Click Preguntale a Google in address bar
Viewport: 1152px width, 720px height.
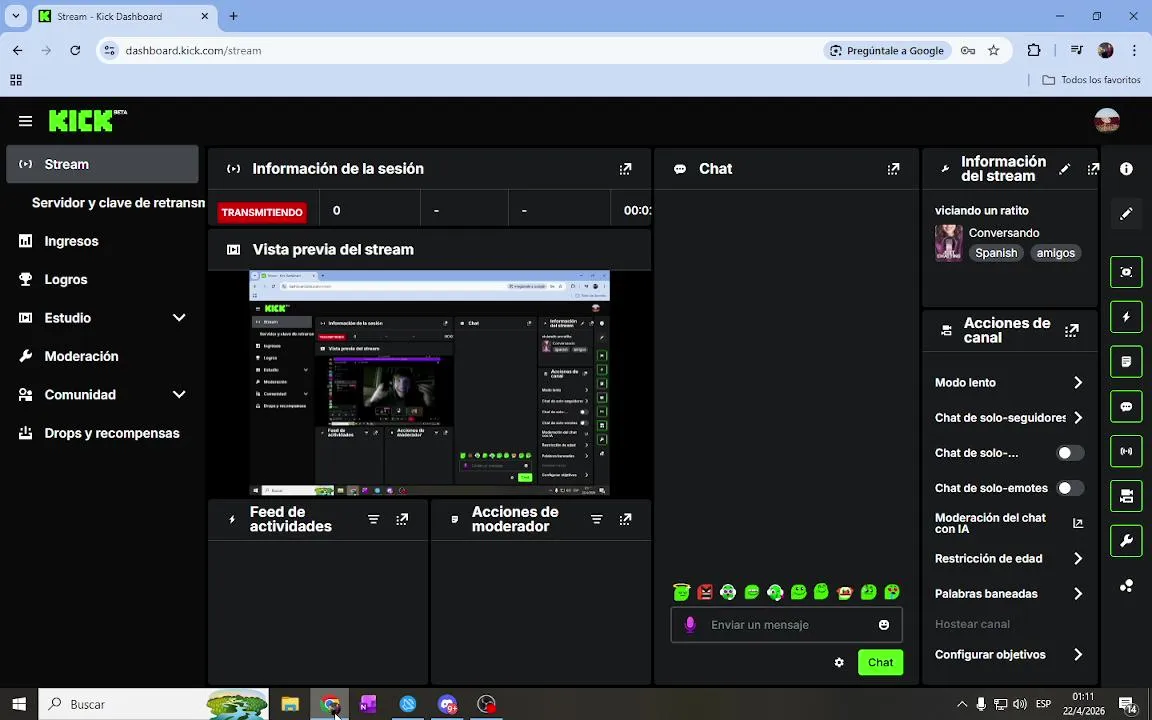pyautogui.click(x=887, y=51)
